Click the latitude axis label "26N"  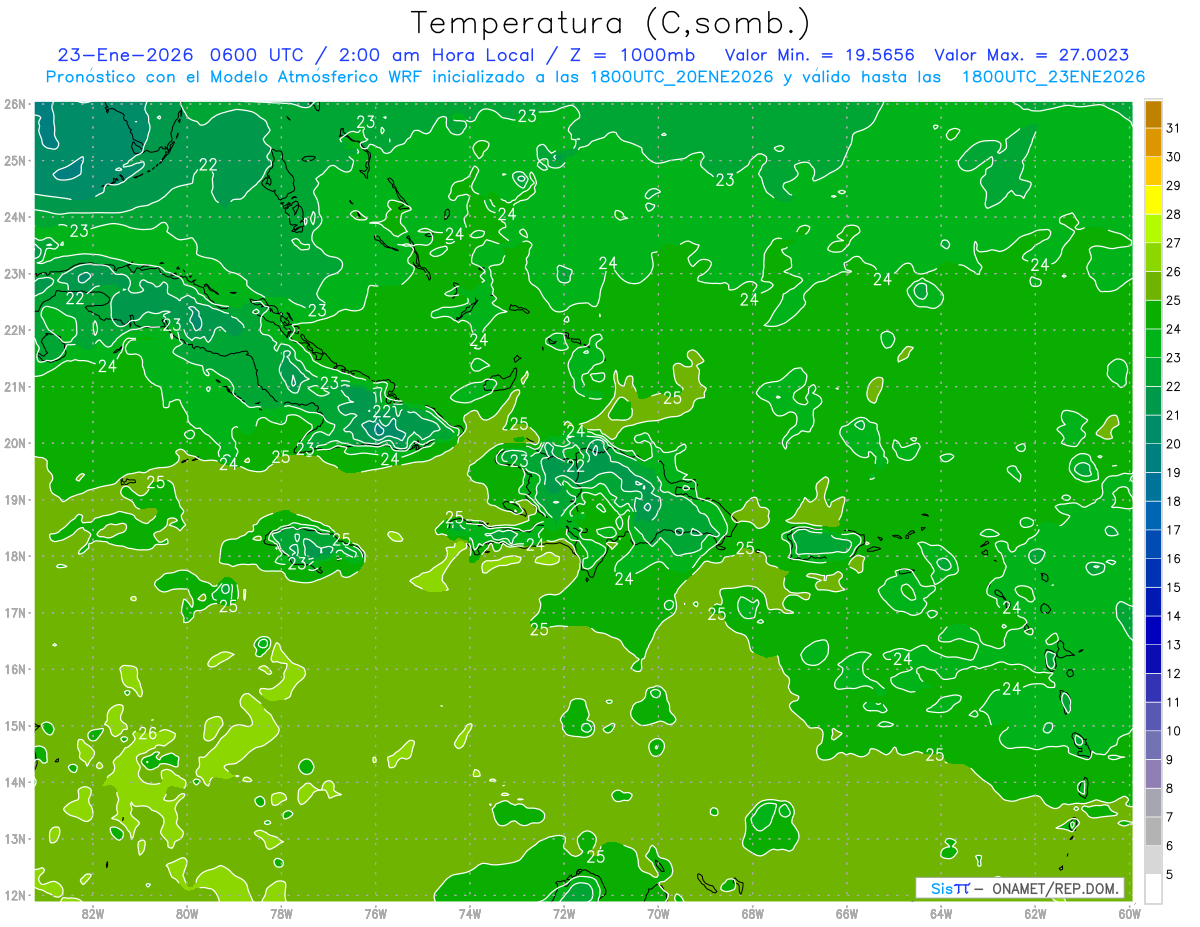pyautogui.click(x=14, y=104)
